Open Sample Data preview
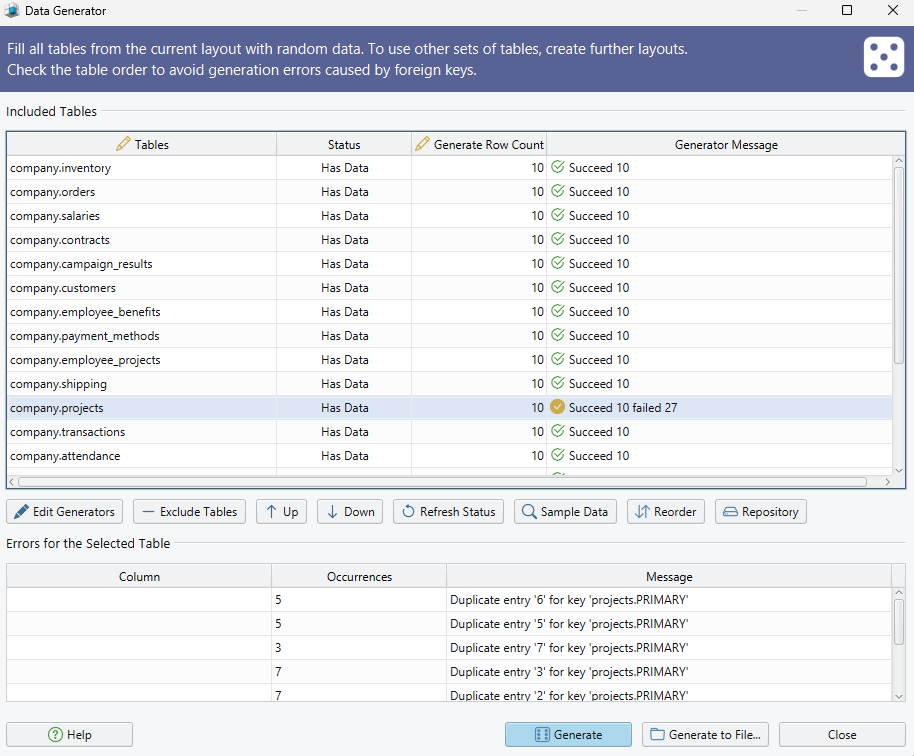914x756 pixels. pos(565,512)
